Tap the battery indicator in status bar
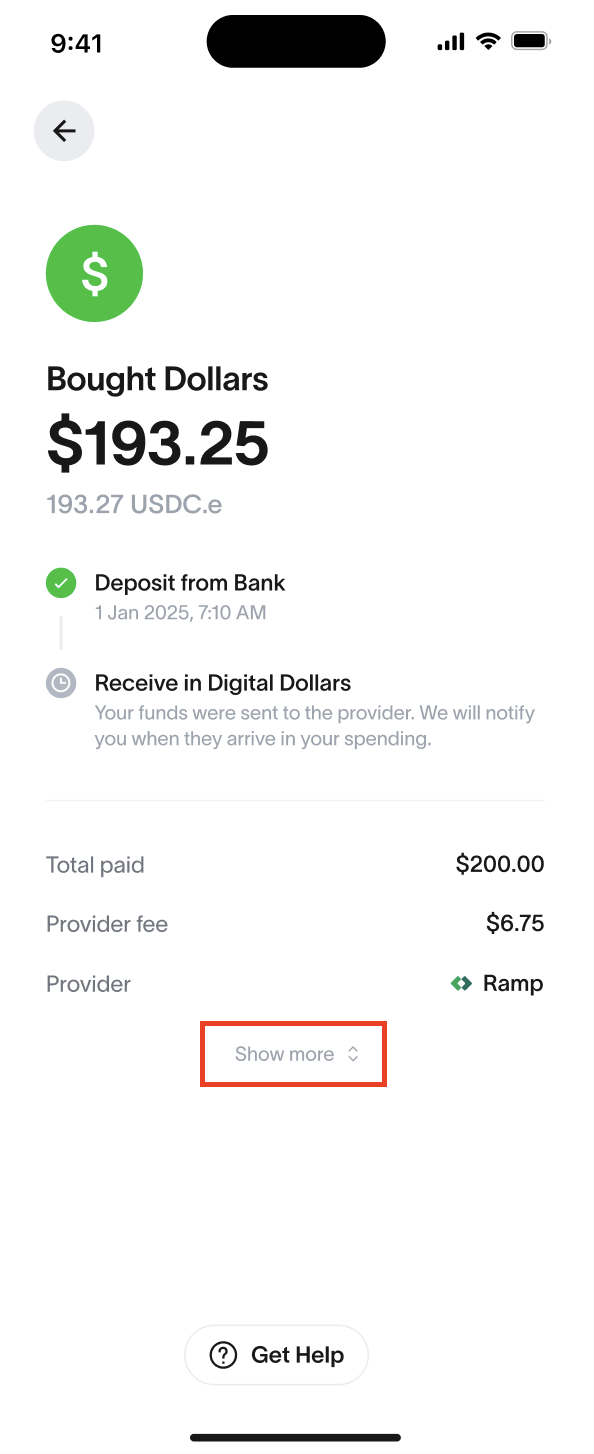 531,41
